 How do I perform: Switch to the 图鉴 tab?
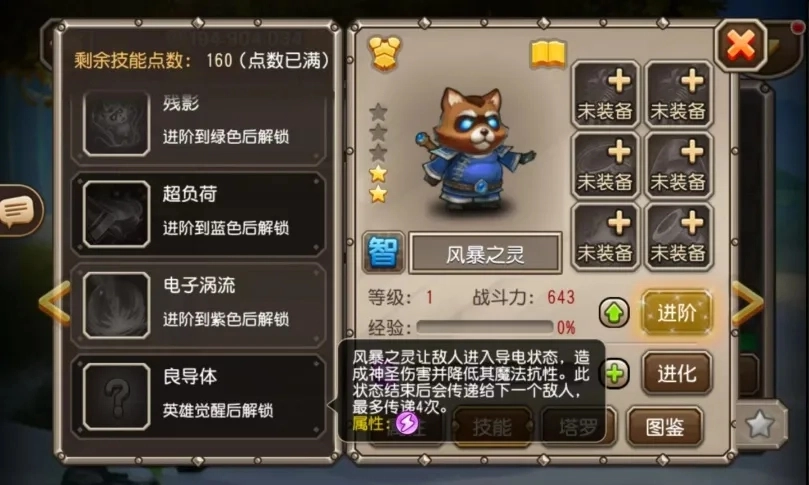[665, 426]
